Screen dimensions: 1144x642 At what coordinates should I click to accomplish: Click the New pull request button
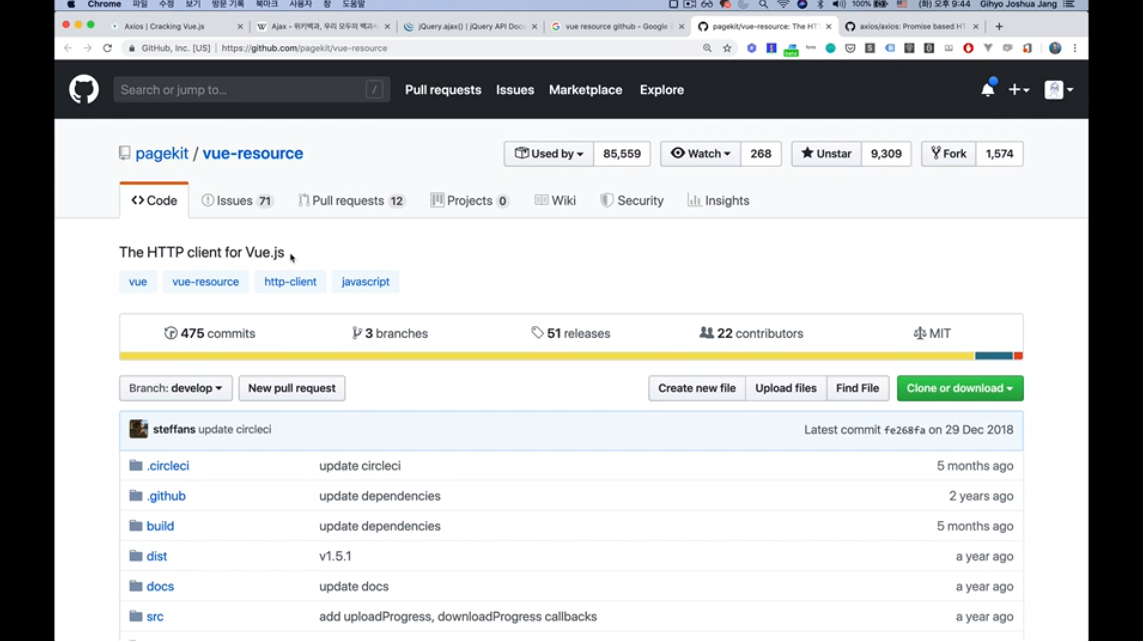(x=292, y=388)
